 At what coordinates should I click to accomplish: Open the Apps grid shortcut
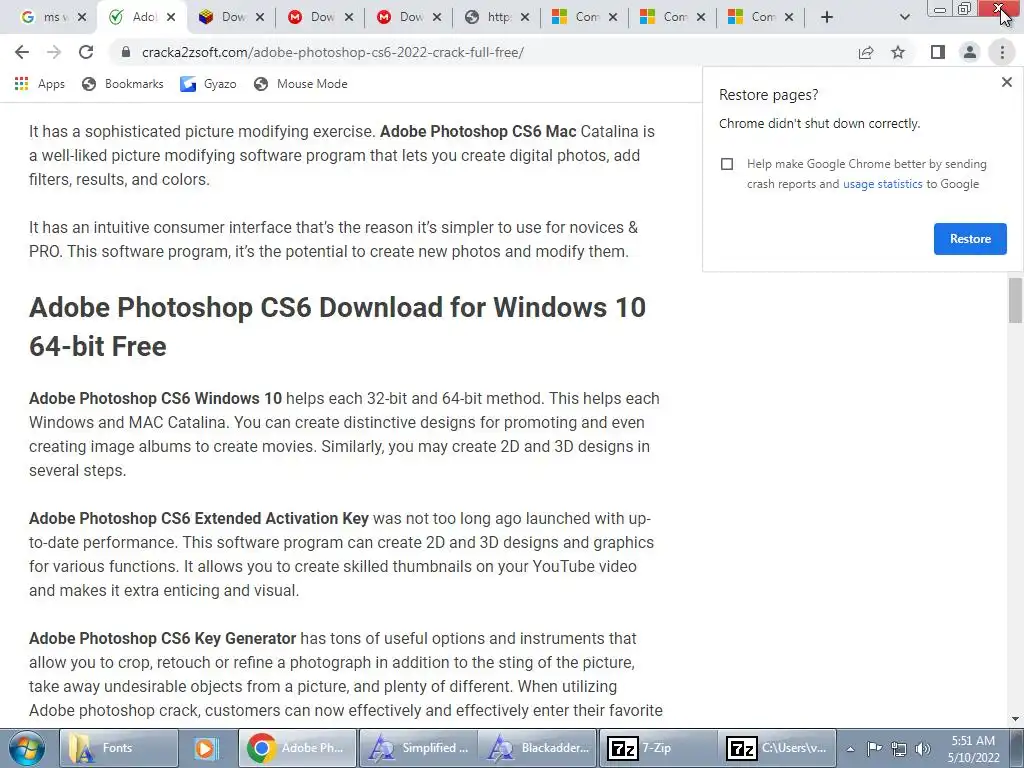pyautogui.click(x=39, y=84)
